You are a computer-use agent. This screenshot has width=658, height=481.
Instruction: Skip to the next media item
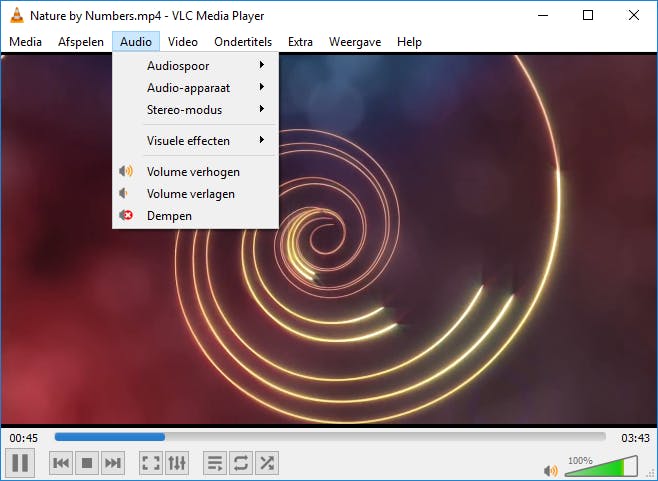[x=113, y=463]
